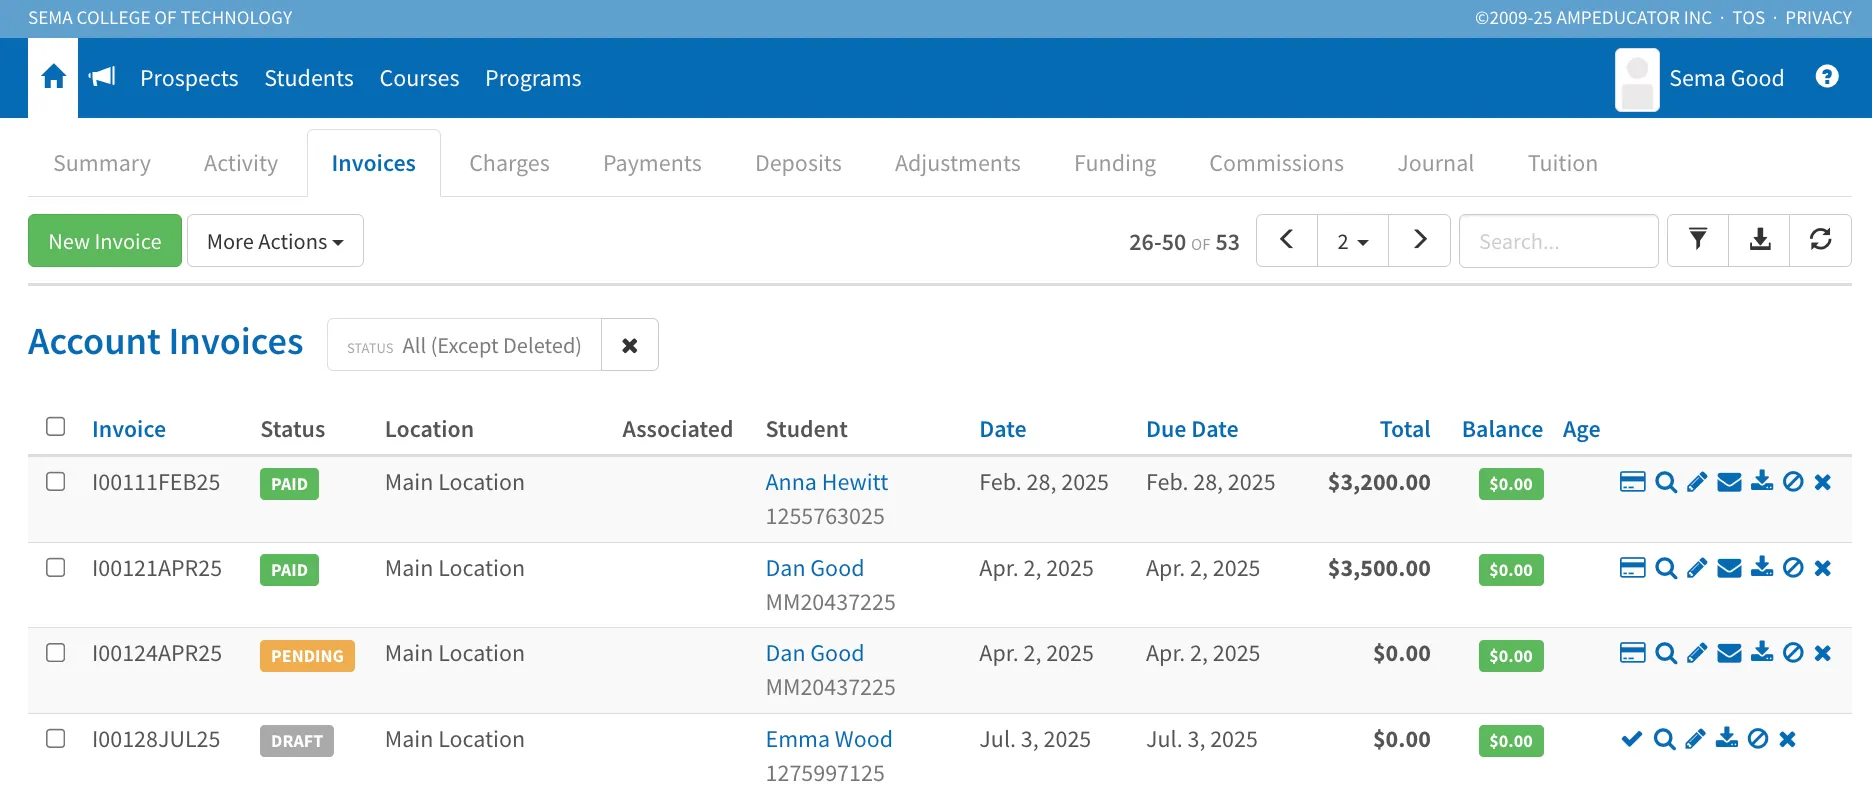Screen dimensions: 1872x796
Task: Tick the checkbox for invoice I00124APR25
Action: 56,652
